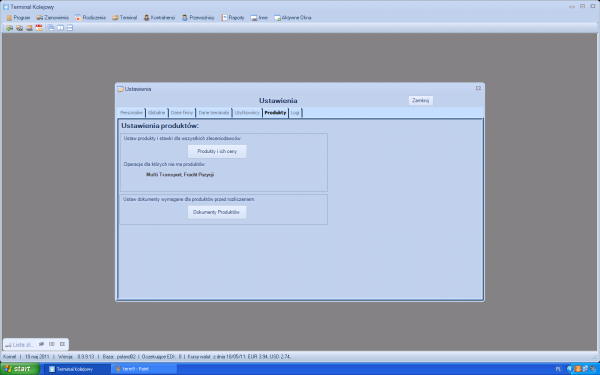Click the blue round system tray icon
The width and height of the screenshot is (600, 375).
pos(569,369)
